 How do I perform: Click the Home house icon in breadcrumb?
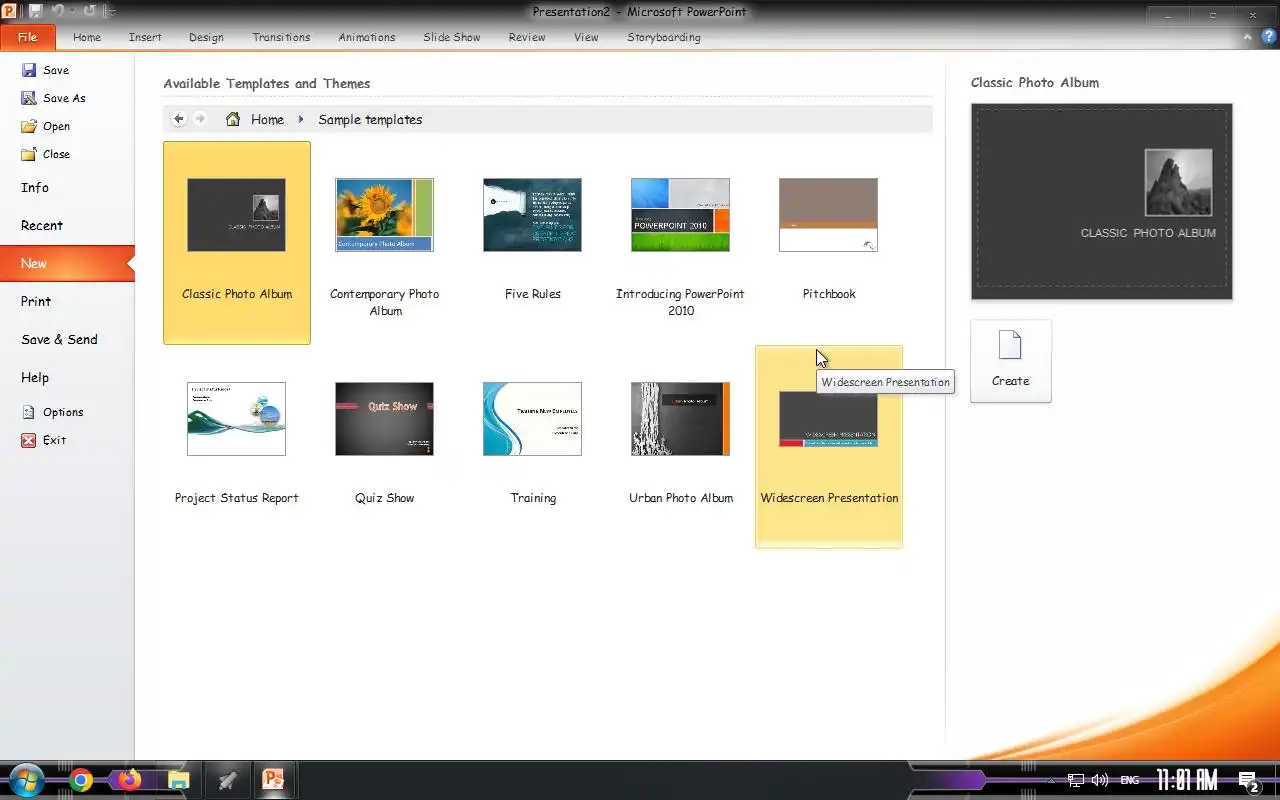tap(233, 119)
